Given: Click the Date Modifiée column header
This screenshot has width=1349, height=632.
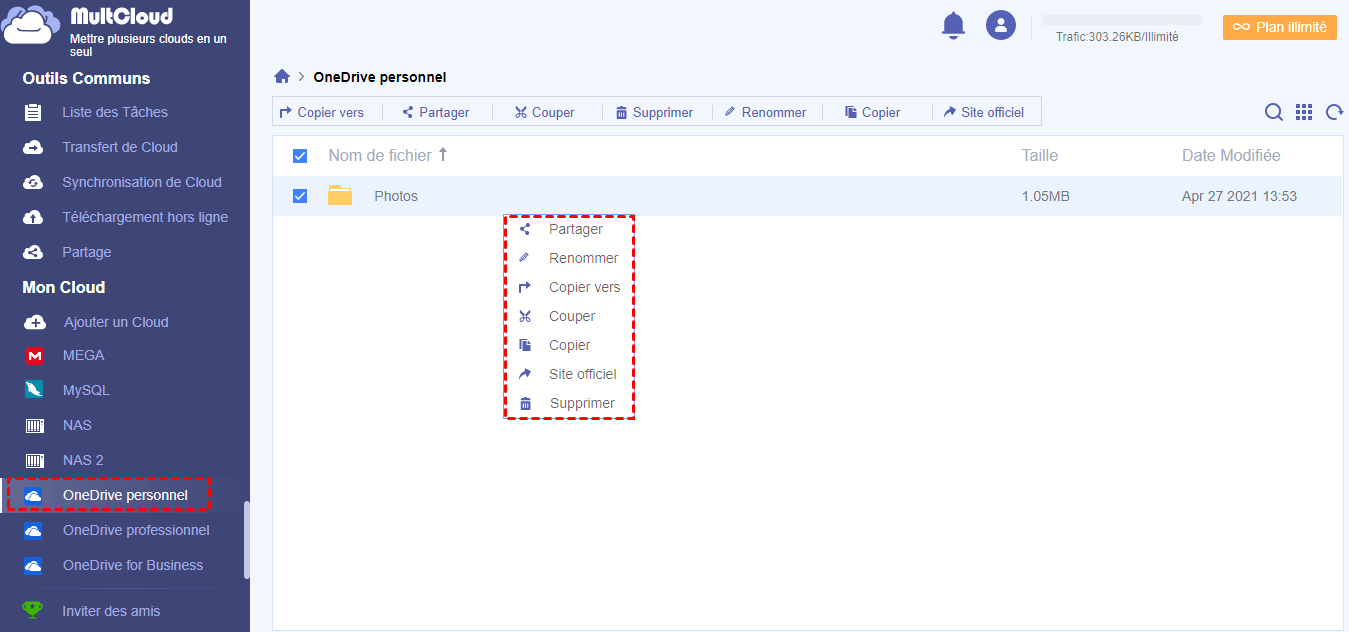Looking at the screenshot, I should pos(1231,155).
